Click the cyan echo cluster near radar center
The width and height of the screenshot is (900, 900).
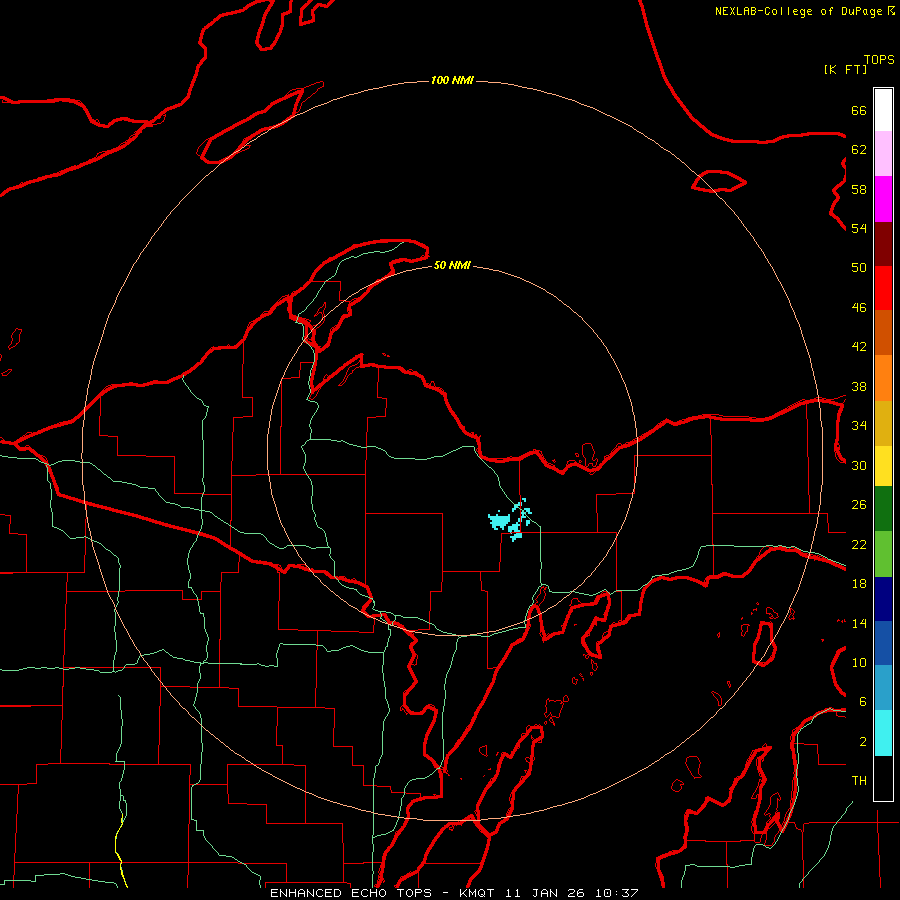tap(510, 521)
